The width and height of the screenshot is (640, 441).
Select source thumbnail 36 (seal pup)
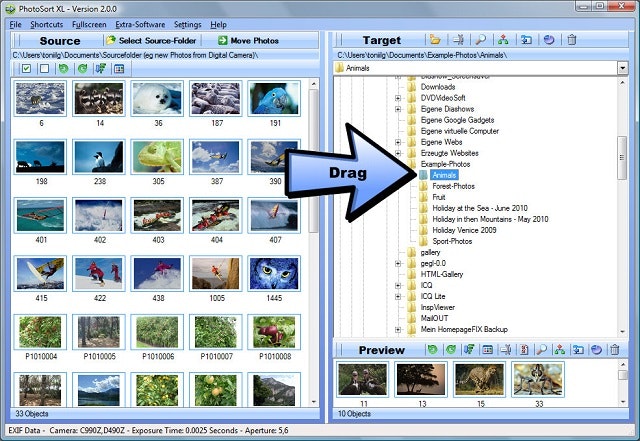coord(157,98)
